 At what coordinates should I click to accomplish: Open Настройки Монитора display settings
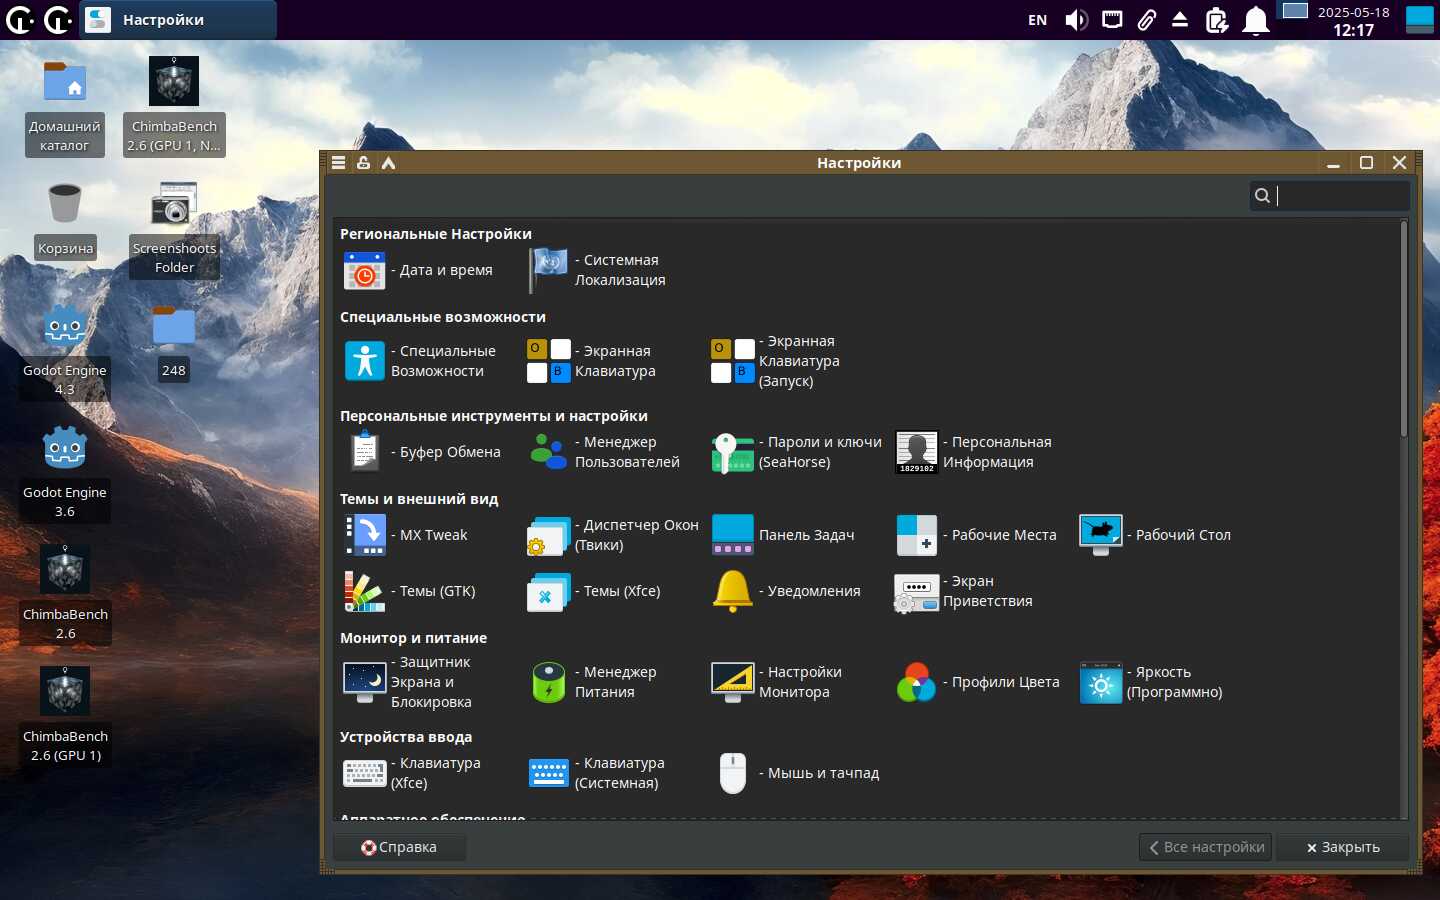tap(777, 682)
